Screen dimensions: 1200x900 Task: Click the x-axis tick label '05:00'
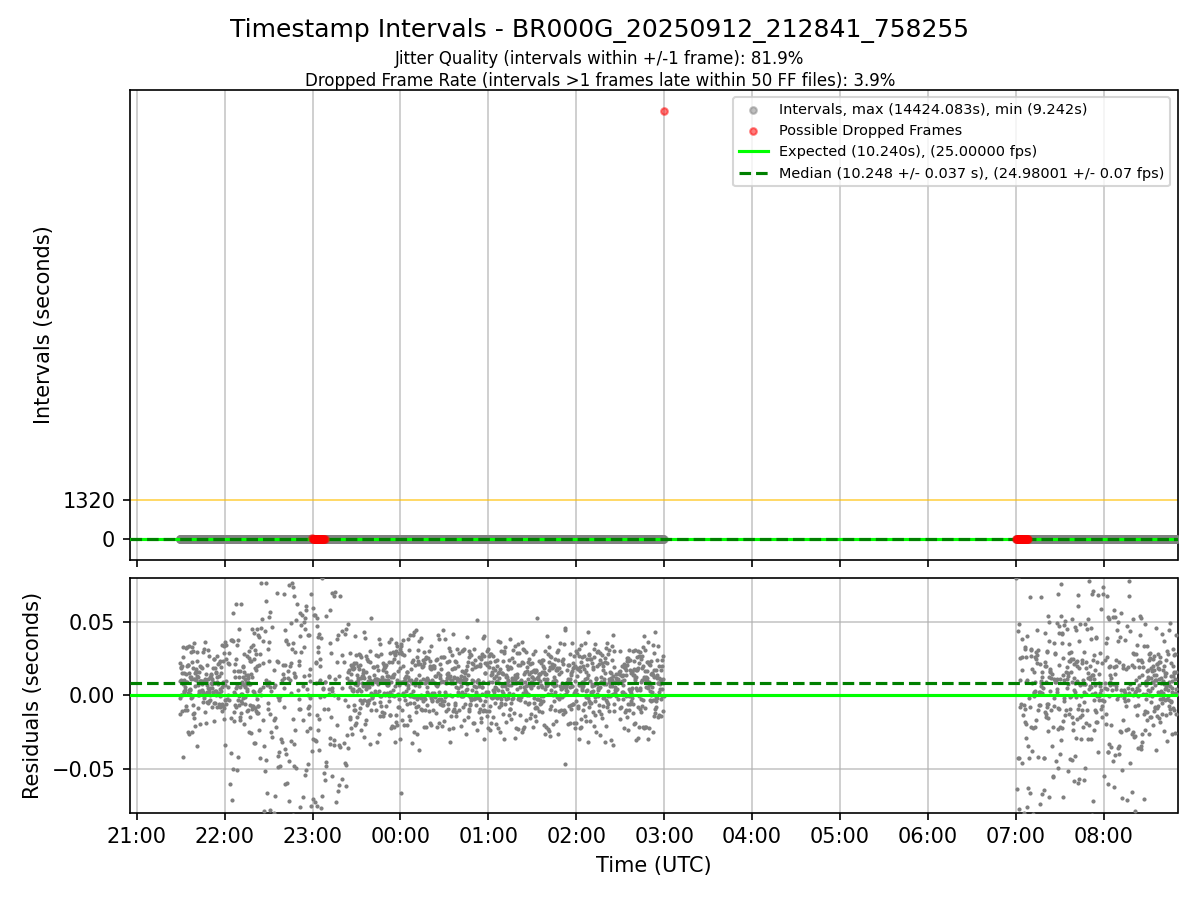[x=840, y=834]
